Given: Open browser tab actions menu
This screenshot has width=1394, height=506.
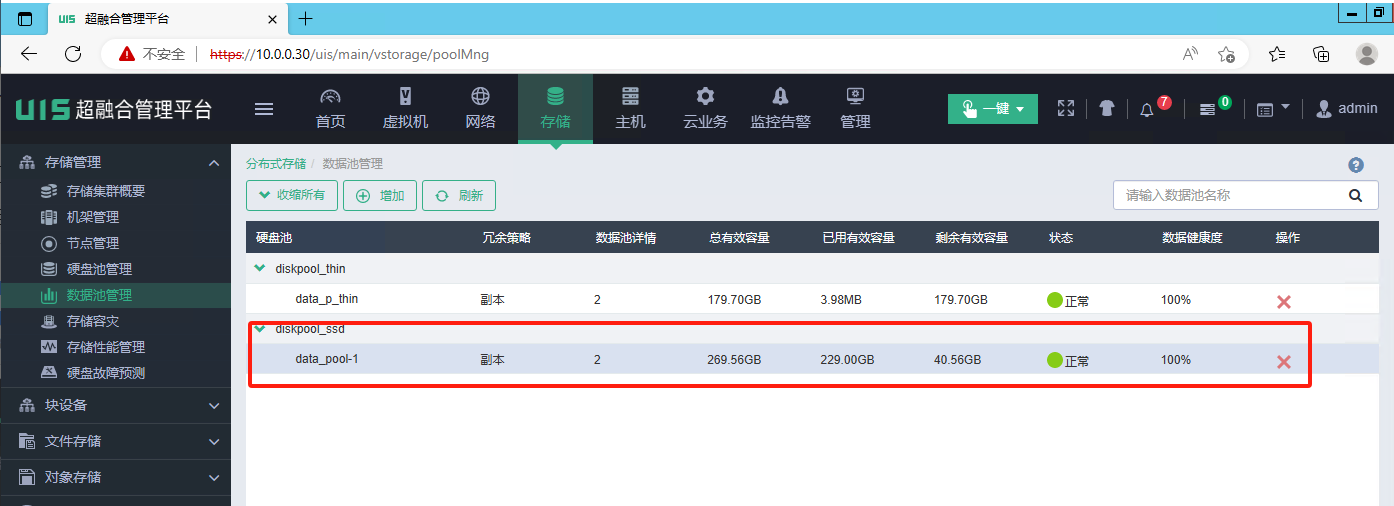Looking at the screenshot, I should click(x=25, y=19).
